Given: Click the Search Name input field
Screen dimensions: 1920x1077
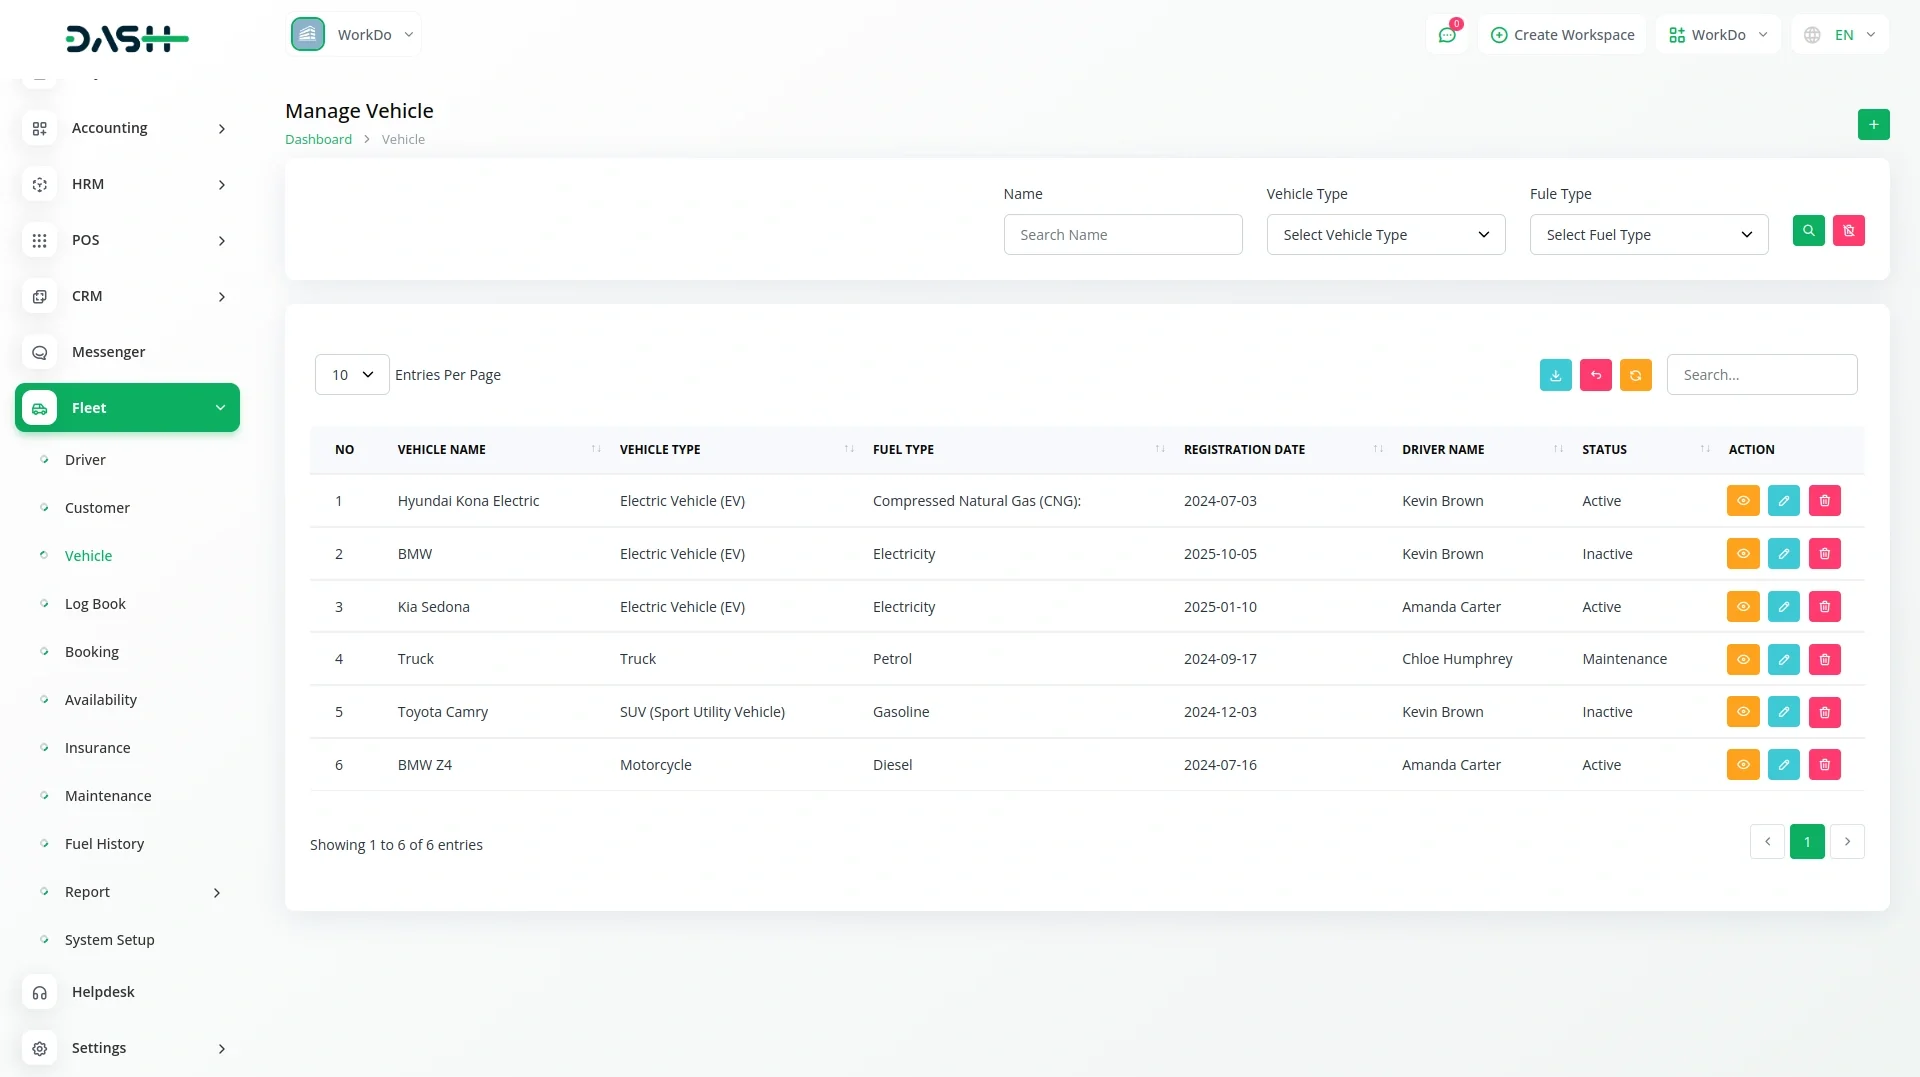Looking at the screenshot, I should point(1122,235).
